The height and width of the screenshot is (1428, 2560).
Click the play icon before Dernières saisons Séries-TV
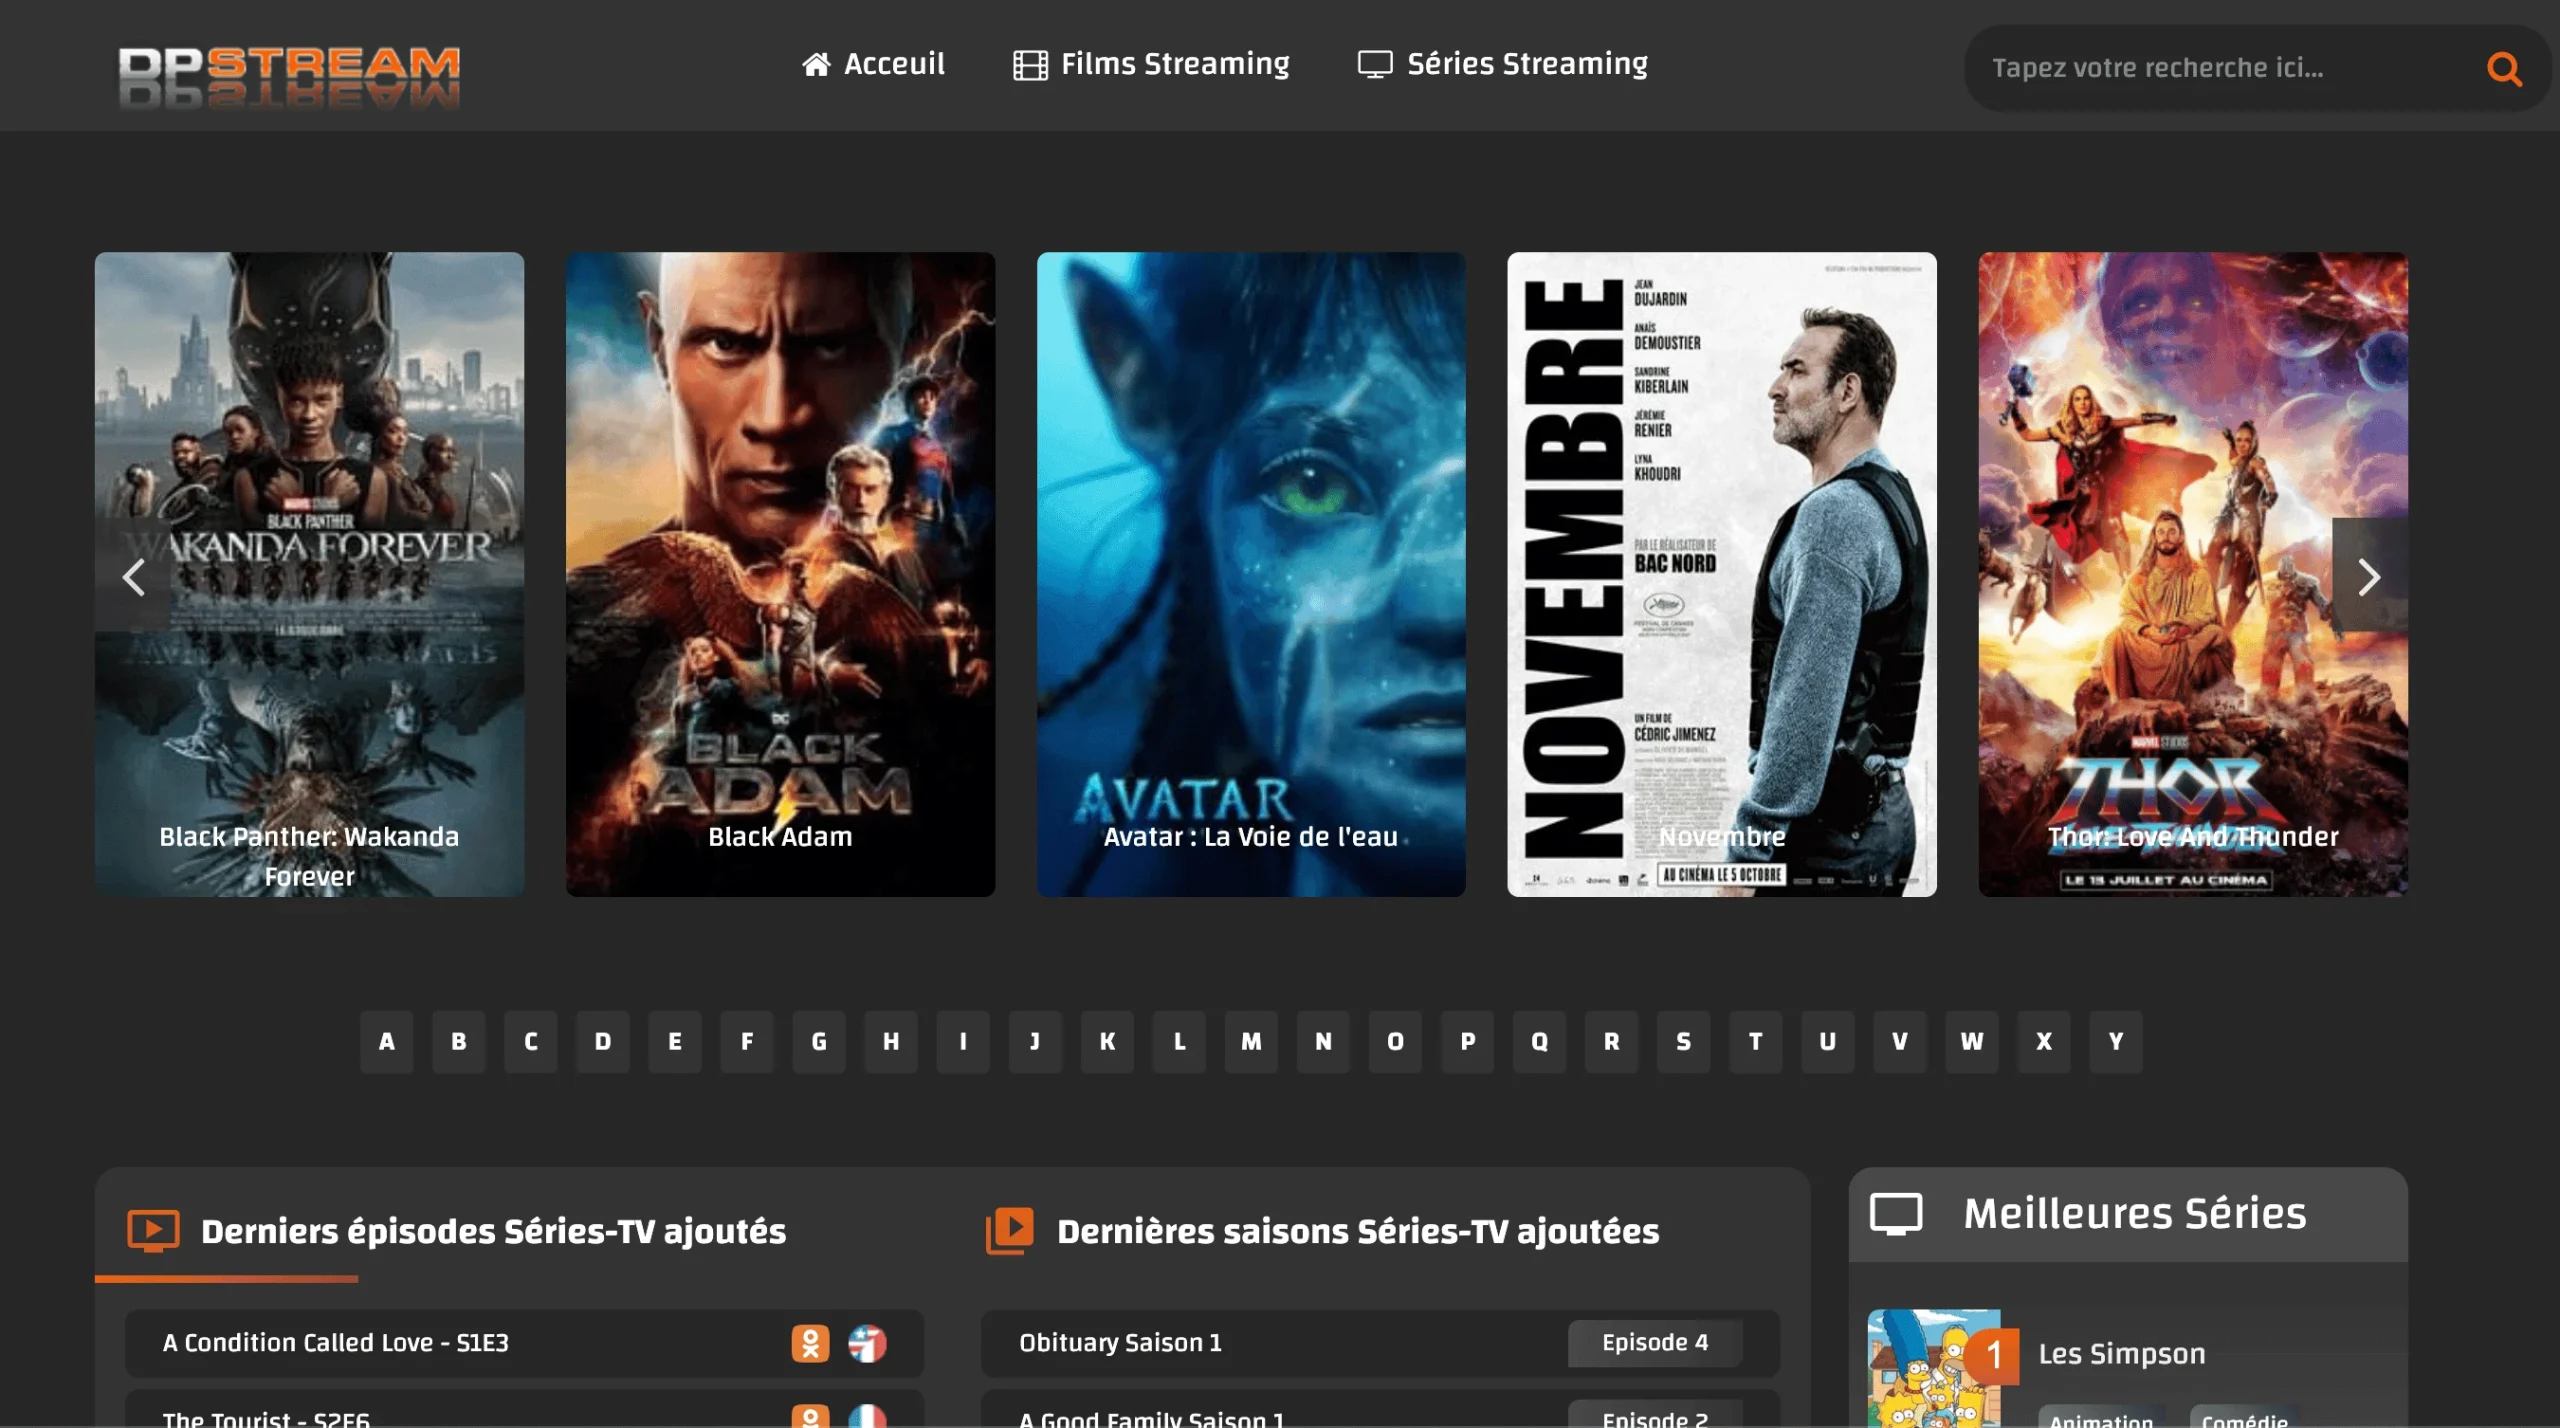1011,1232
